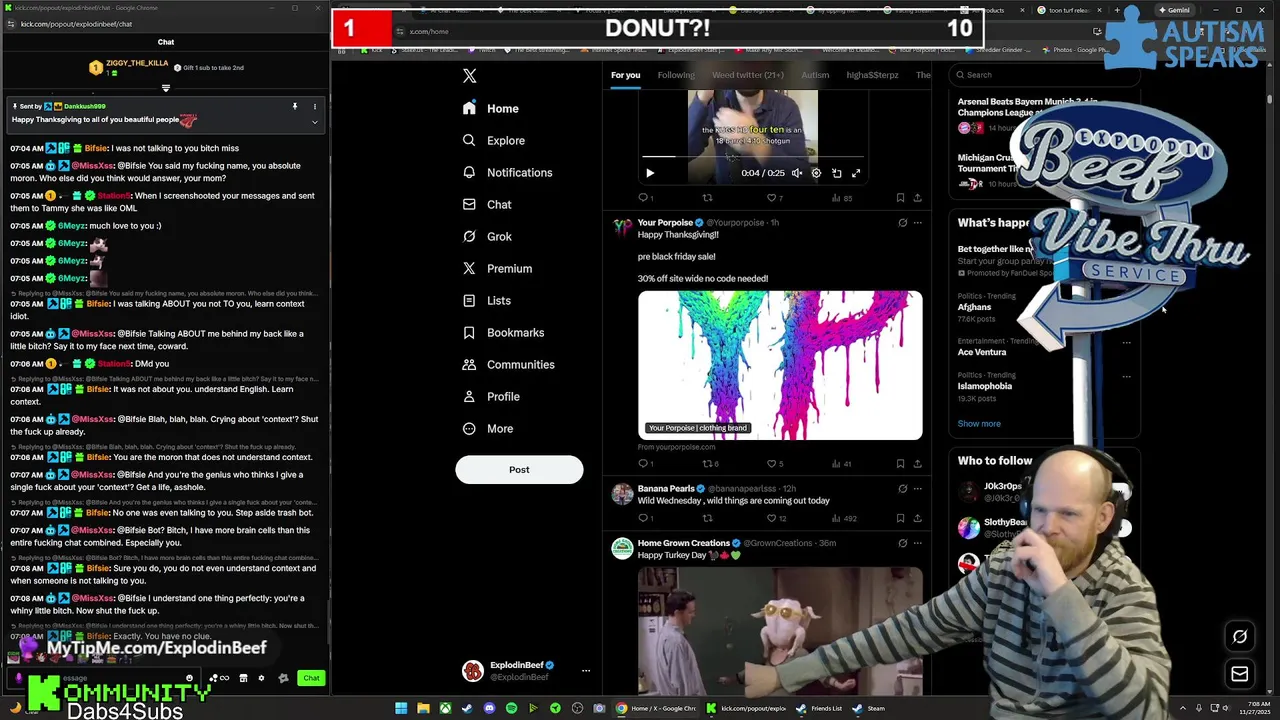Share the Banana Pearls post
The image size is (1280, 720).
[917, 518]
